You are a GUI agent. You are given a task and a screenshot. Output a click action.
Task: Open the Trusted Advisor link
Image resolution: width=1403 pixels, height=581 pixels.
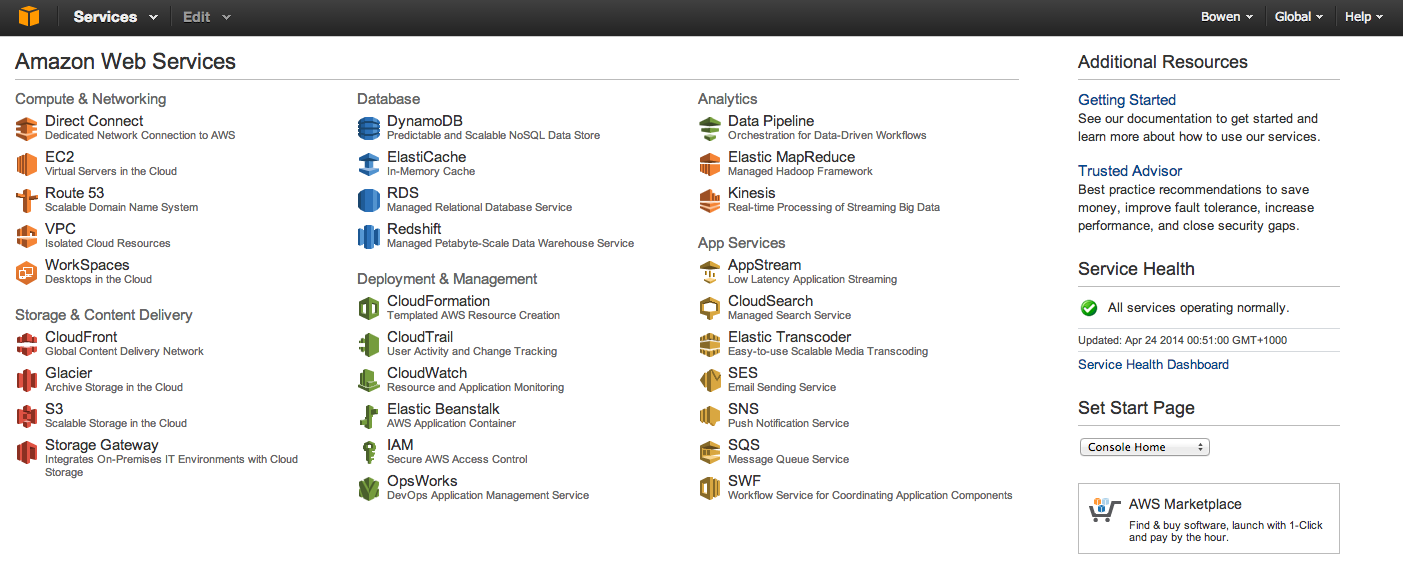coord(1130,171)
